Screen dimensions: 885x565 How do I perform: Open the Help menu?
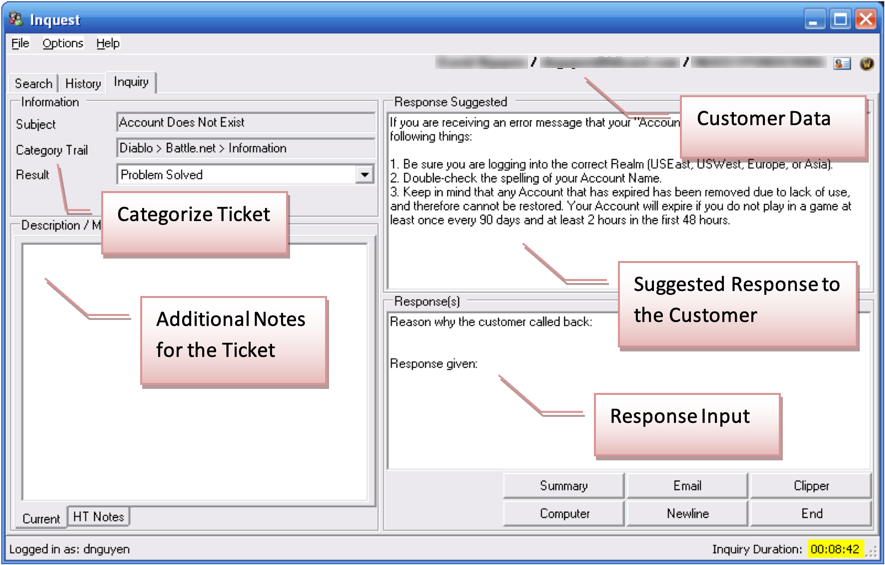pyautogui.click(x=108, y=43)
